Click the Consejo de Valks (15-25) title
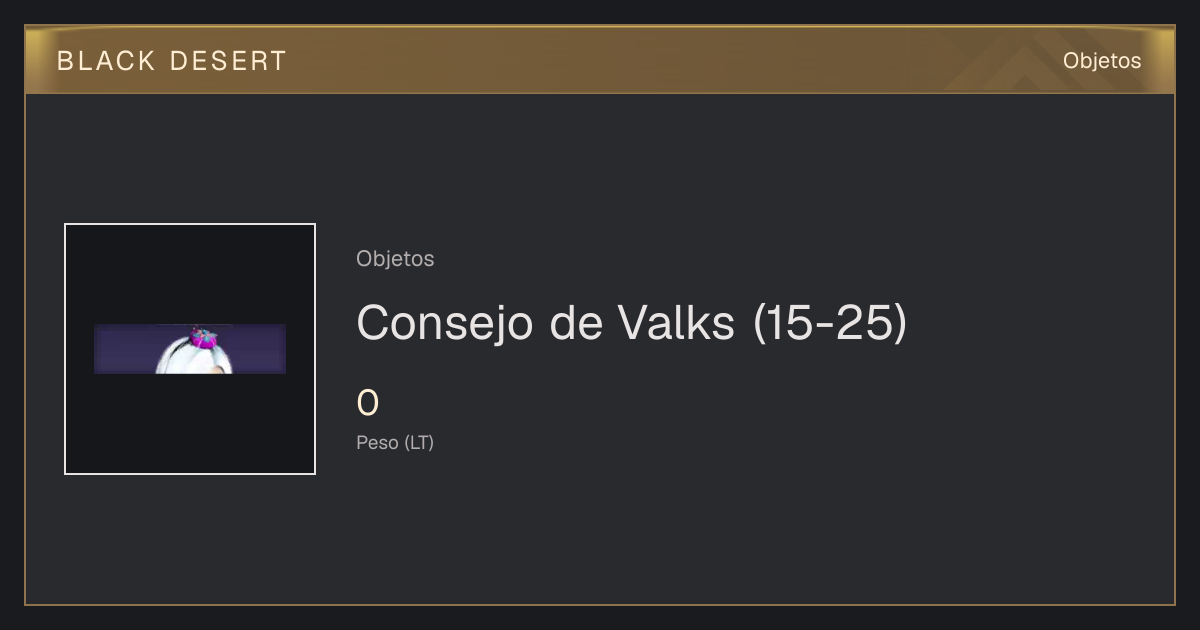Image resolution: width=1200 pixels, height=630 pixels. pyautogui.click(x=632, y=322)
